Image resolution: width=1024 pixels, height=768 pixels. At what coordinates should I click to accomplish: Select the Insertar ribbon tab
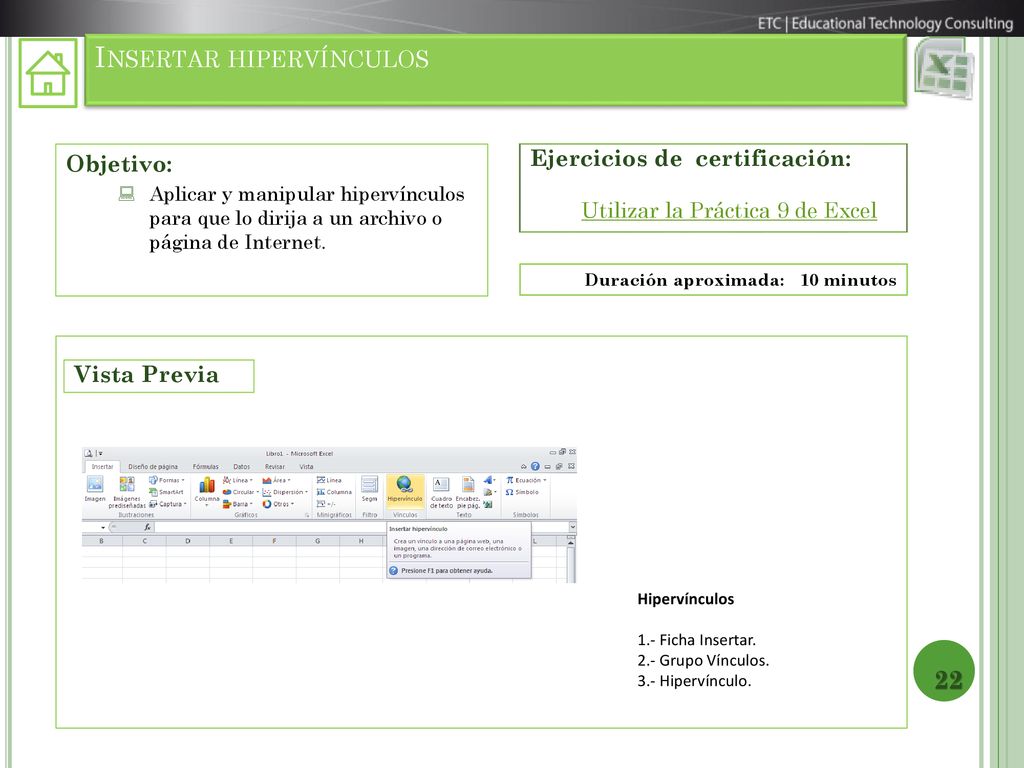[x=103, y=466]
